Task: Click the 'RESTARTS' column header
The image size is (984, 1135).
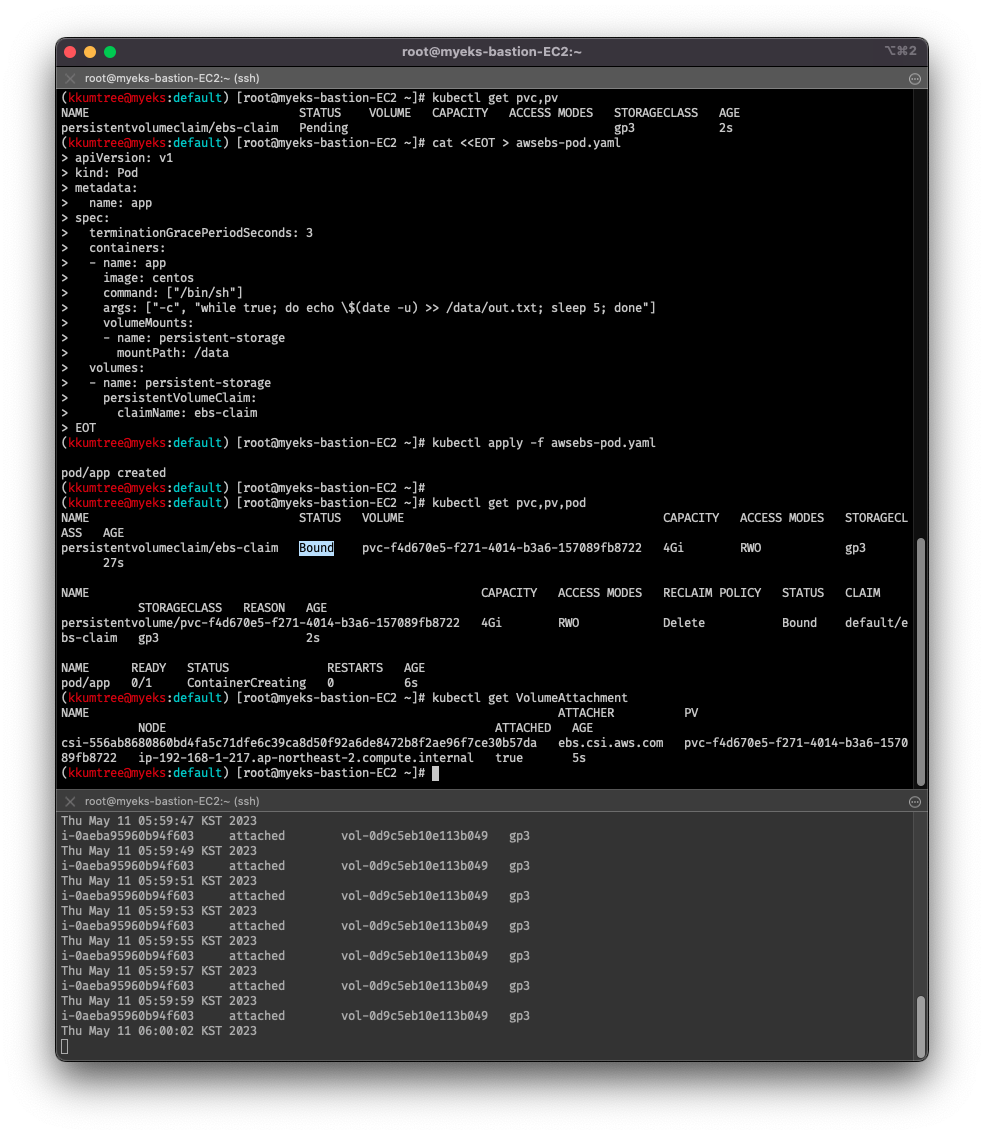Action: tap(355, 668)
